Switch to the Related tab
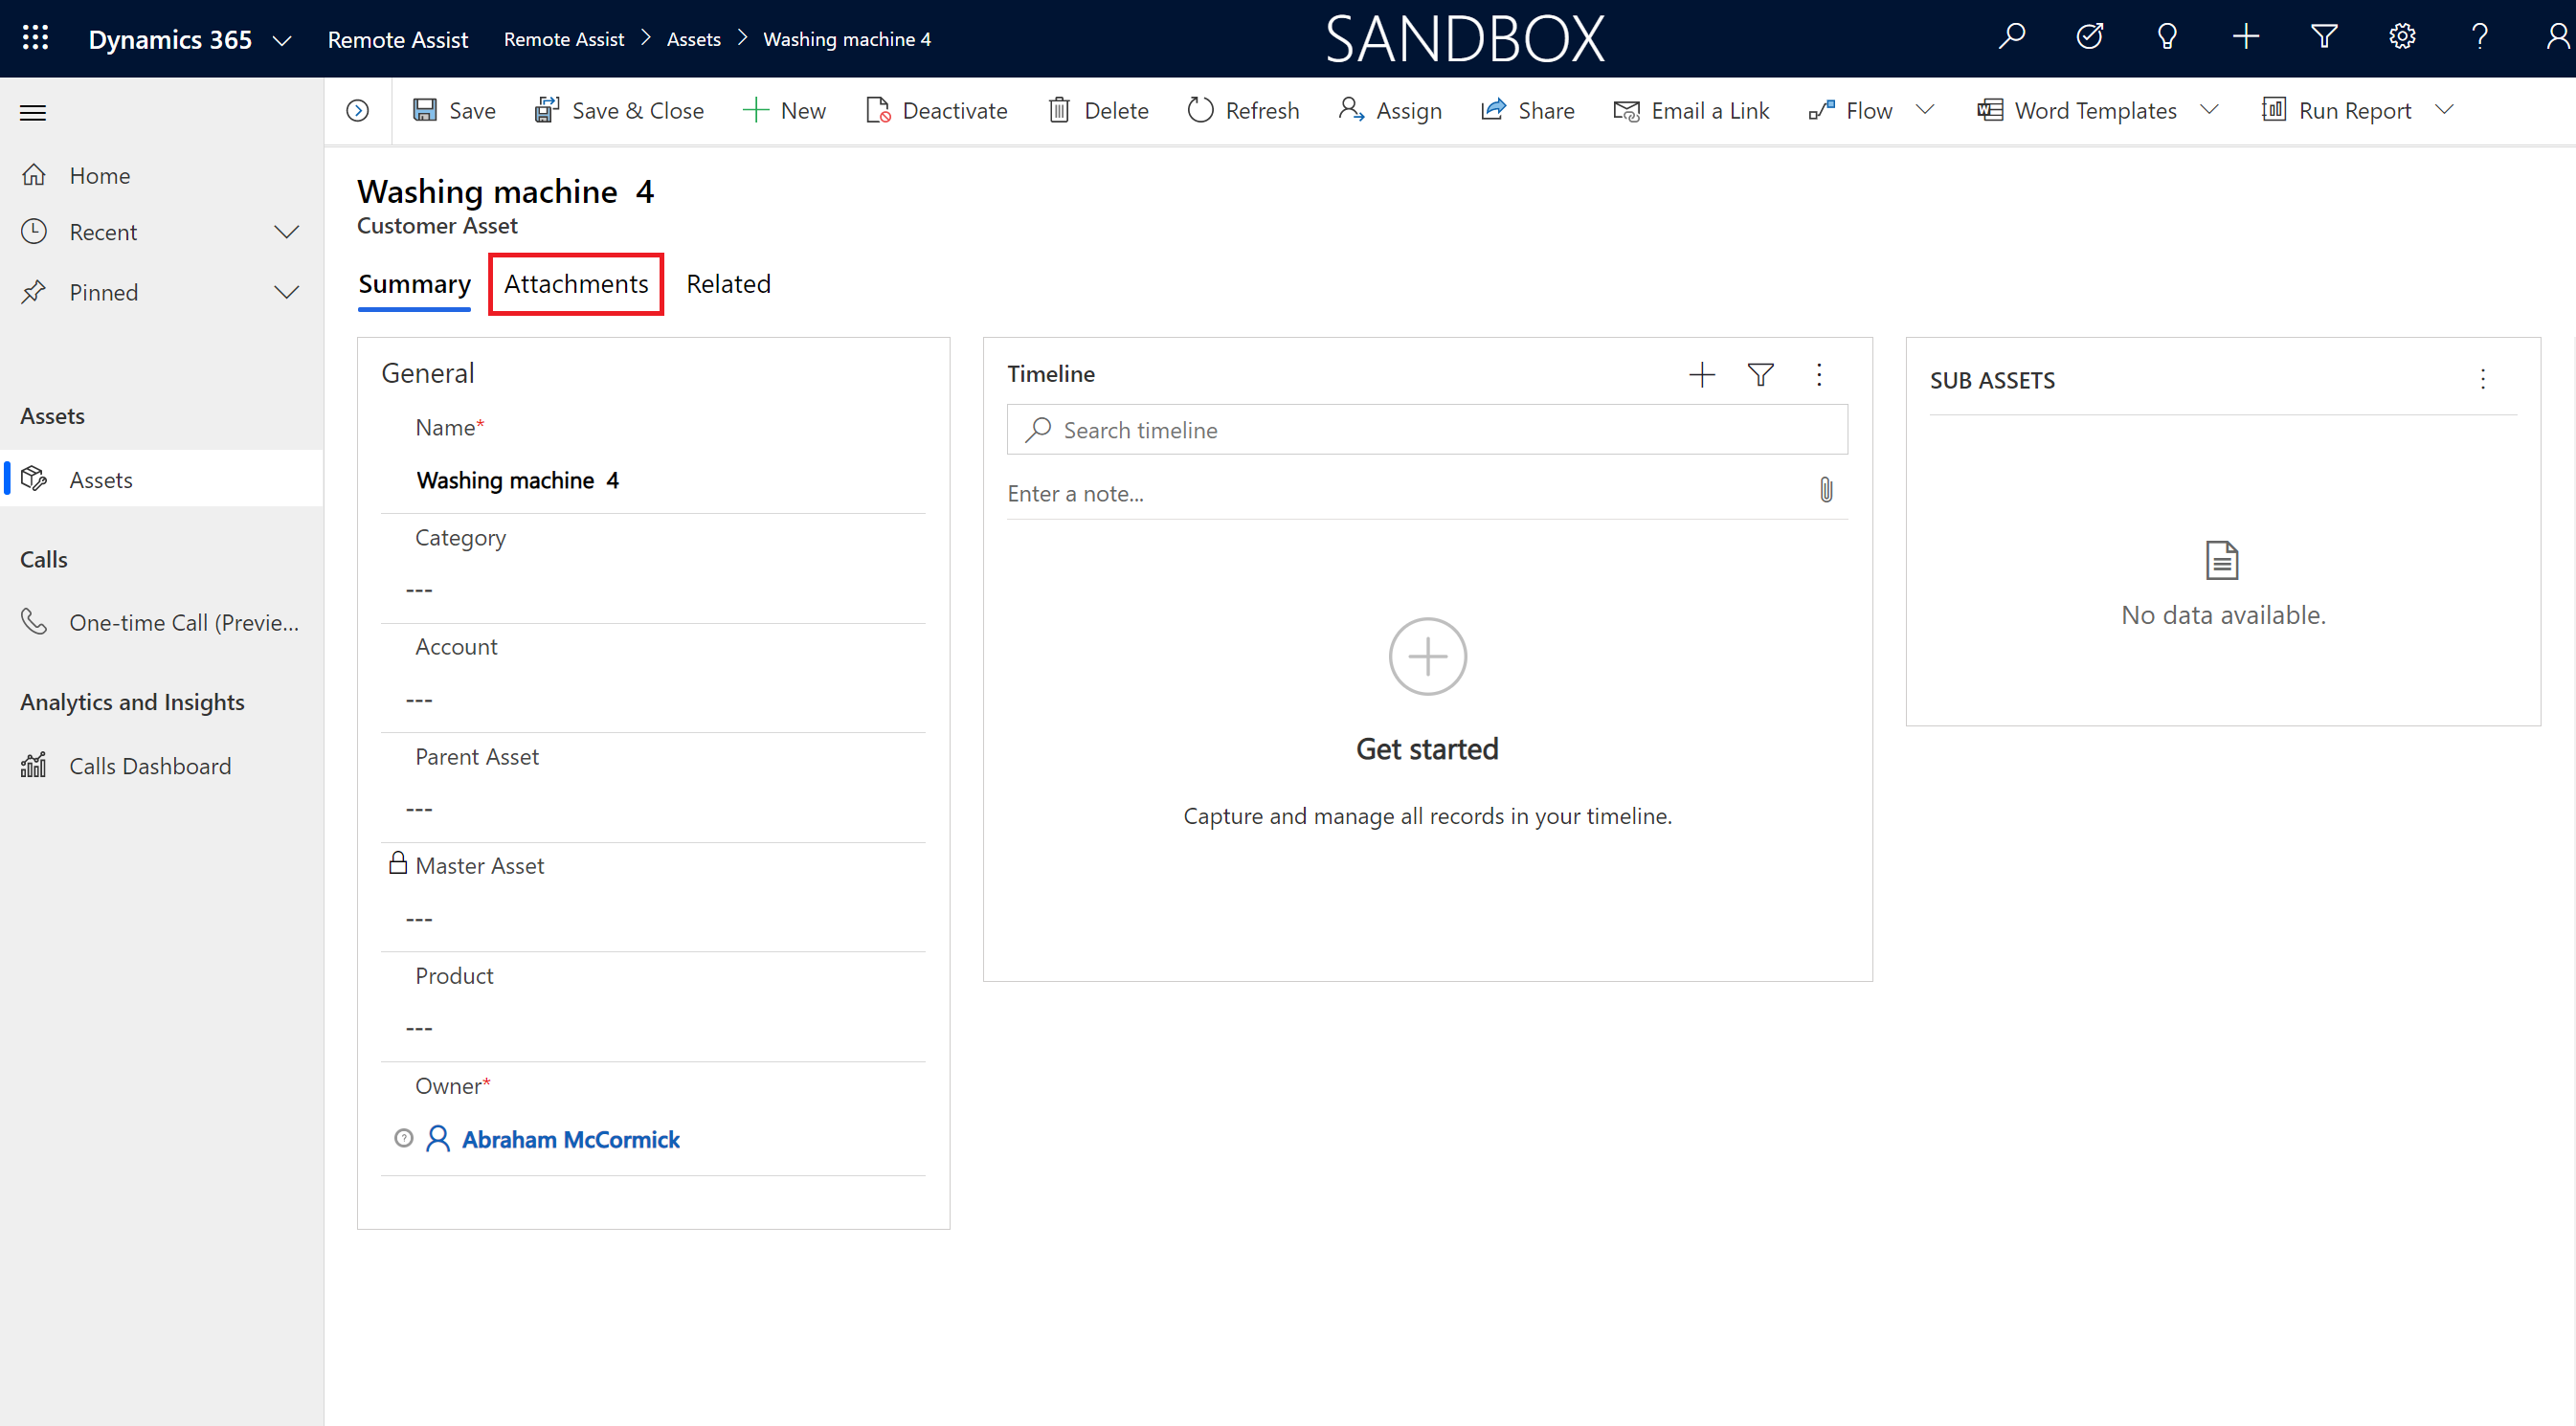The width and height of the screenshot is (2576, 1426). click(728, 282)
